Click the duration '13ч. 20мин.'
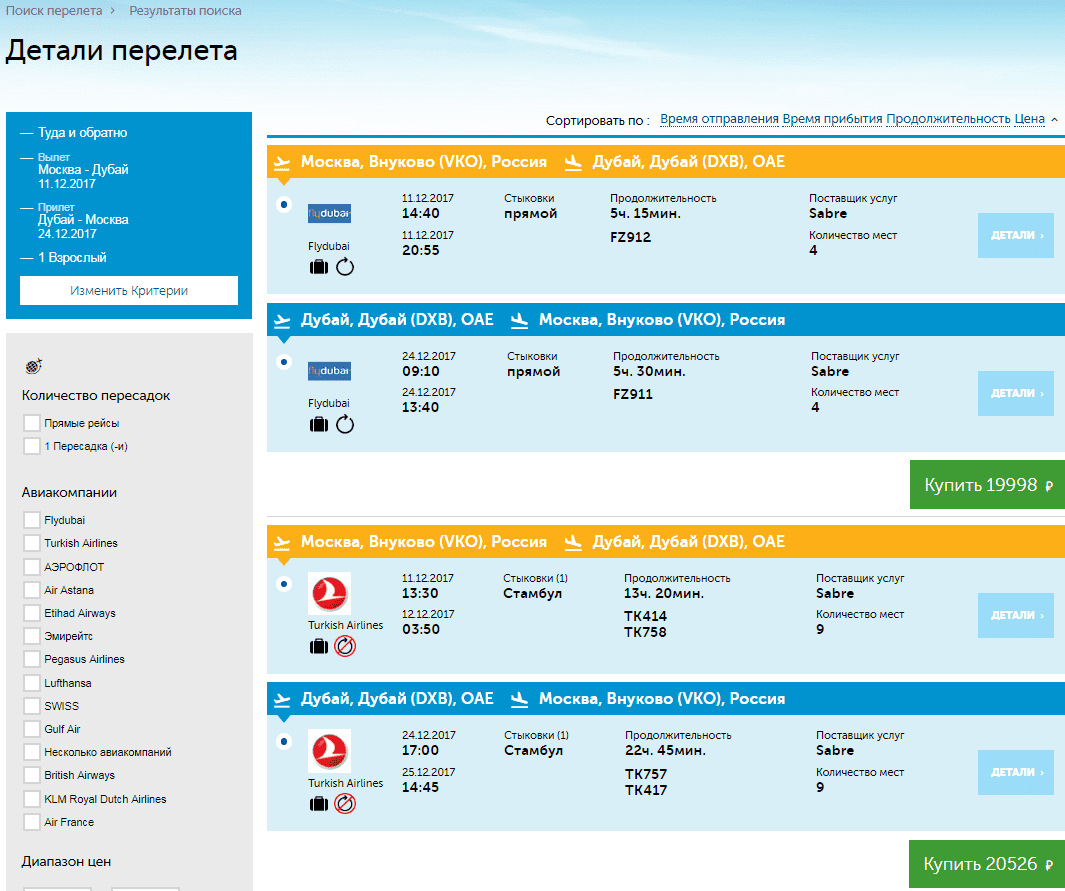This screenshot has height=891, width=1065. tap(664, 594)
